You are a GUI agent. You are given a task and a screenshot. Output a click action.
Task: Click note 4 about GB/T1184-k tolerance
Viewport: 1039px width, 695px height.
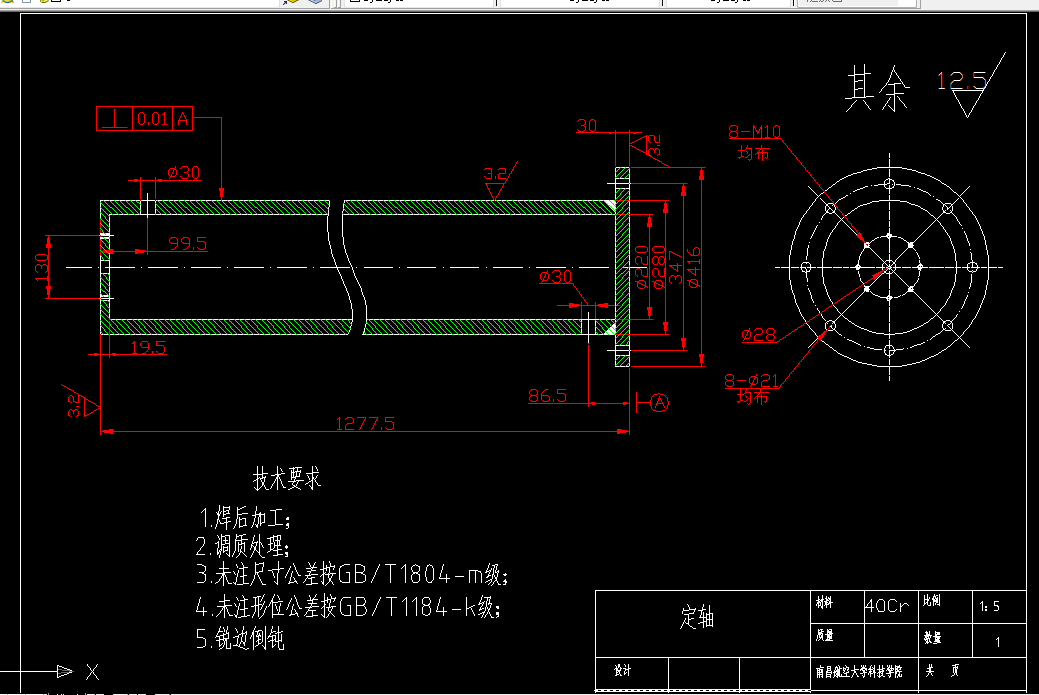[348, 606]
